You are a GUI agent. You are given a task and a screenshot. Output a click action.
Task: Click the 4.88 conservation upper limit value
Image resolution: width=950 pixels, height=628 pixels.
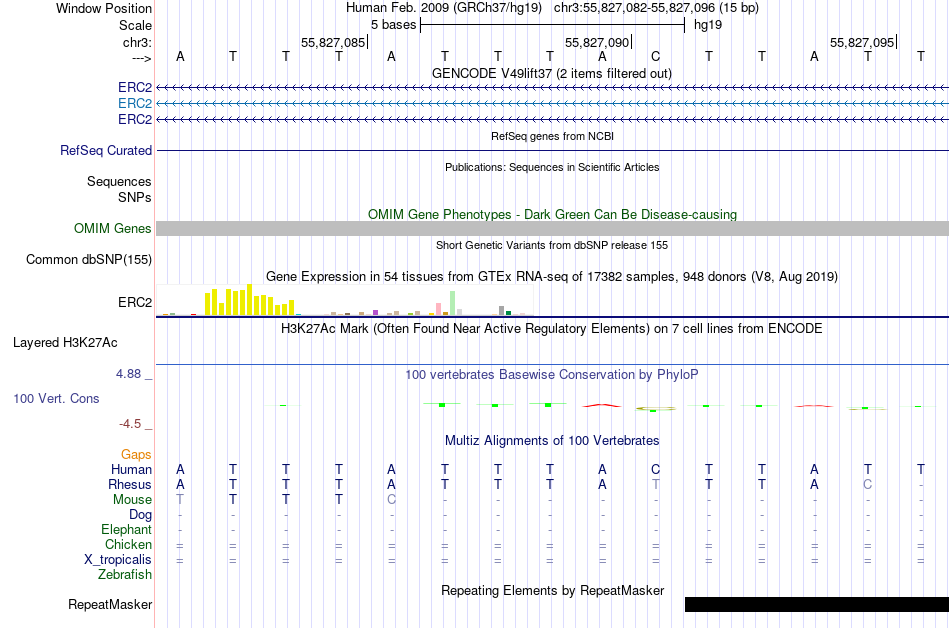(128, 374)
